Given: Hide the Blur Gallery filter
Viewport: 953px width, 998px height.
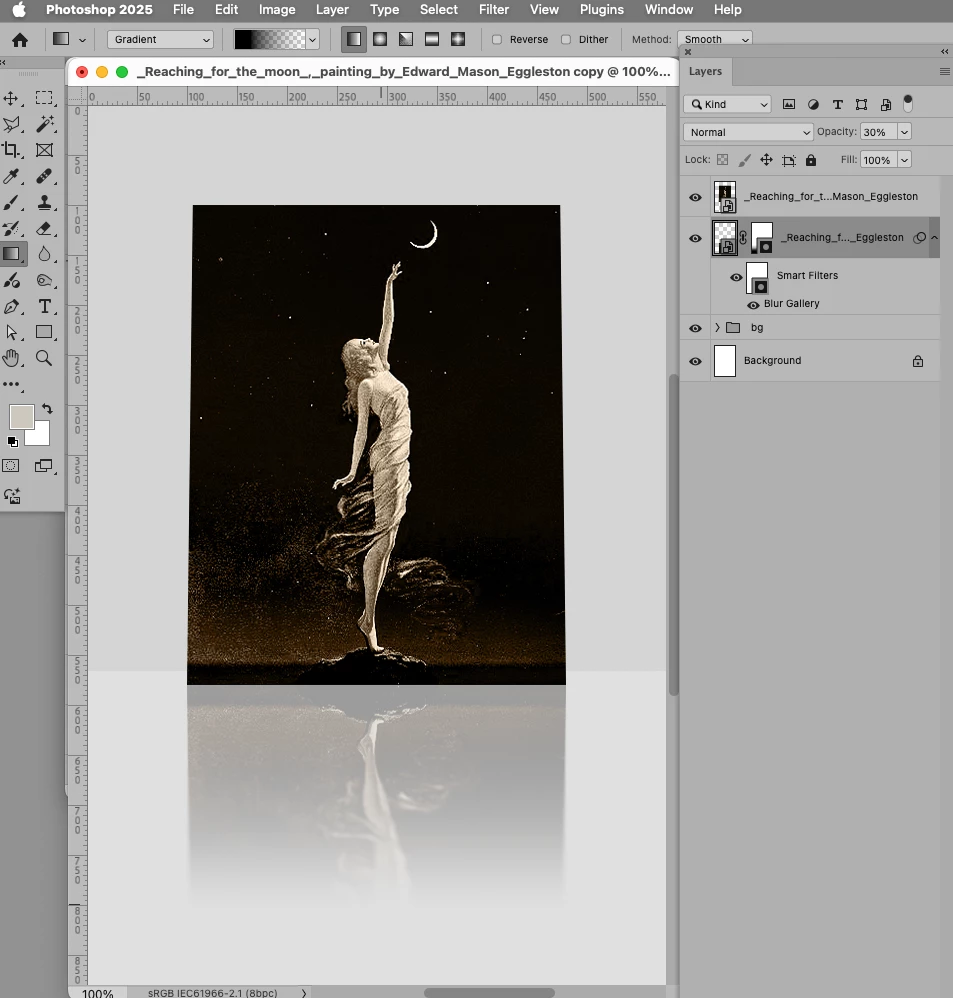Looking at the screenshot, I should tap(753, 305).
